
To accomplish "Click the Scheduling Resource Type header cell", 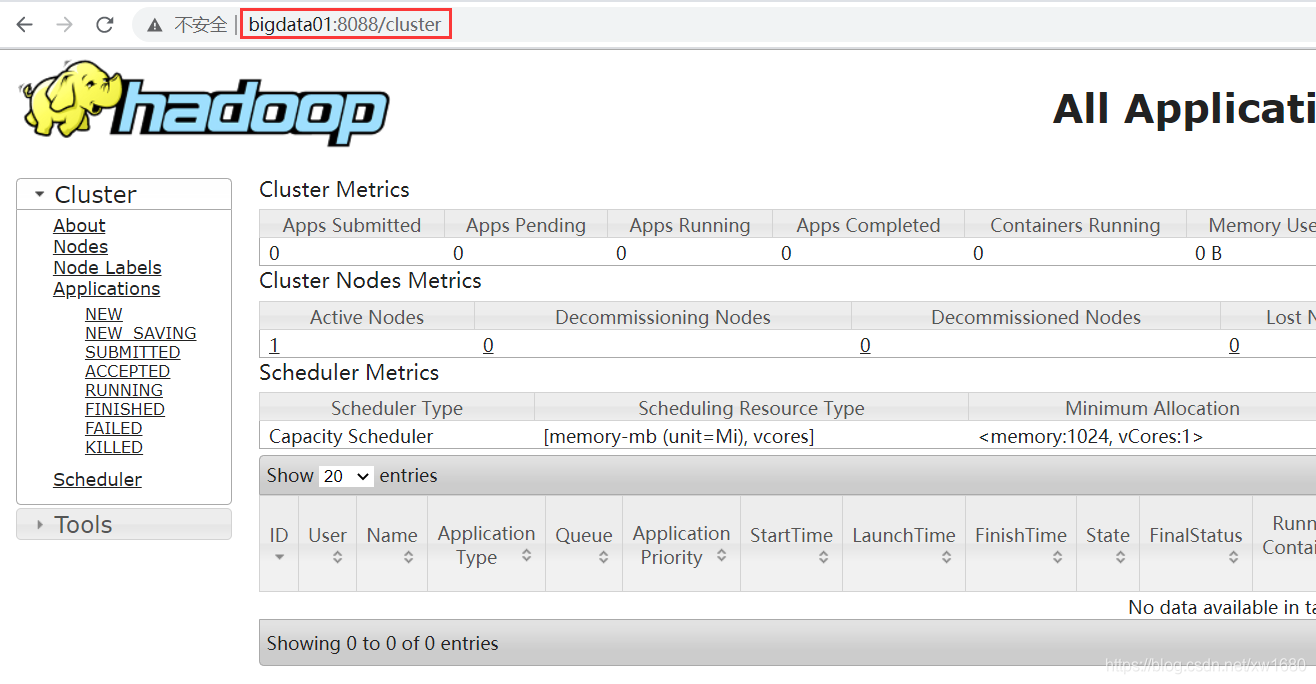I will pos(751,408).
